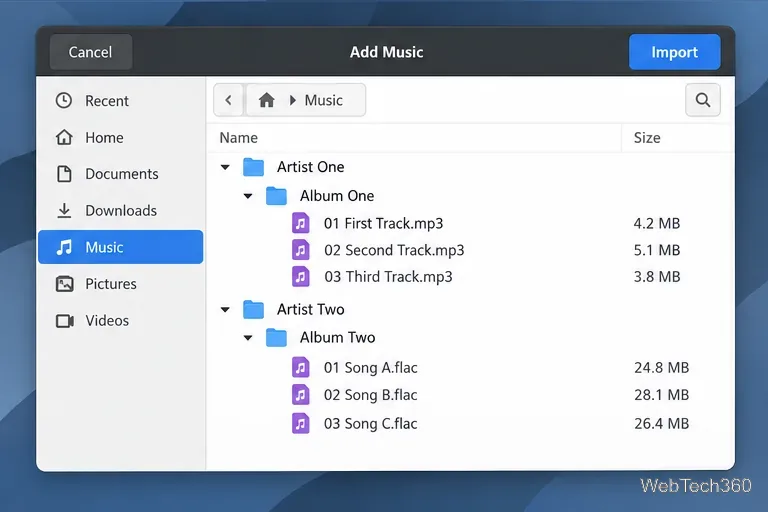Viewport: 768px width, 512px height.
Task: Click the picture icon beside Pictures
Action: tap(64, 284)
